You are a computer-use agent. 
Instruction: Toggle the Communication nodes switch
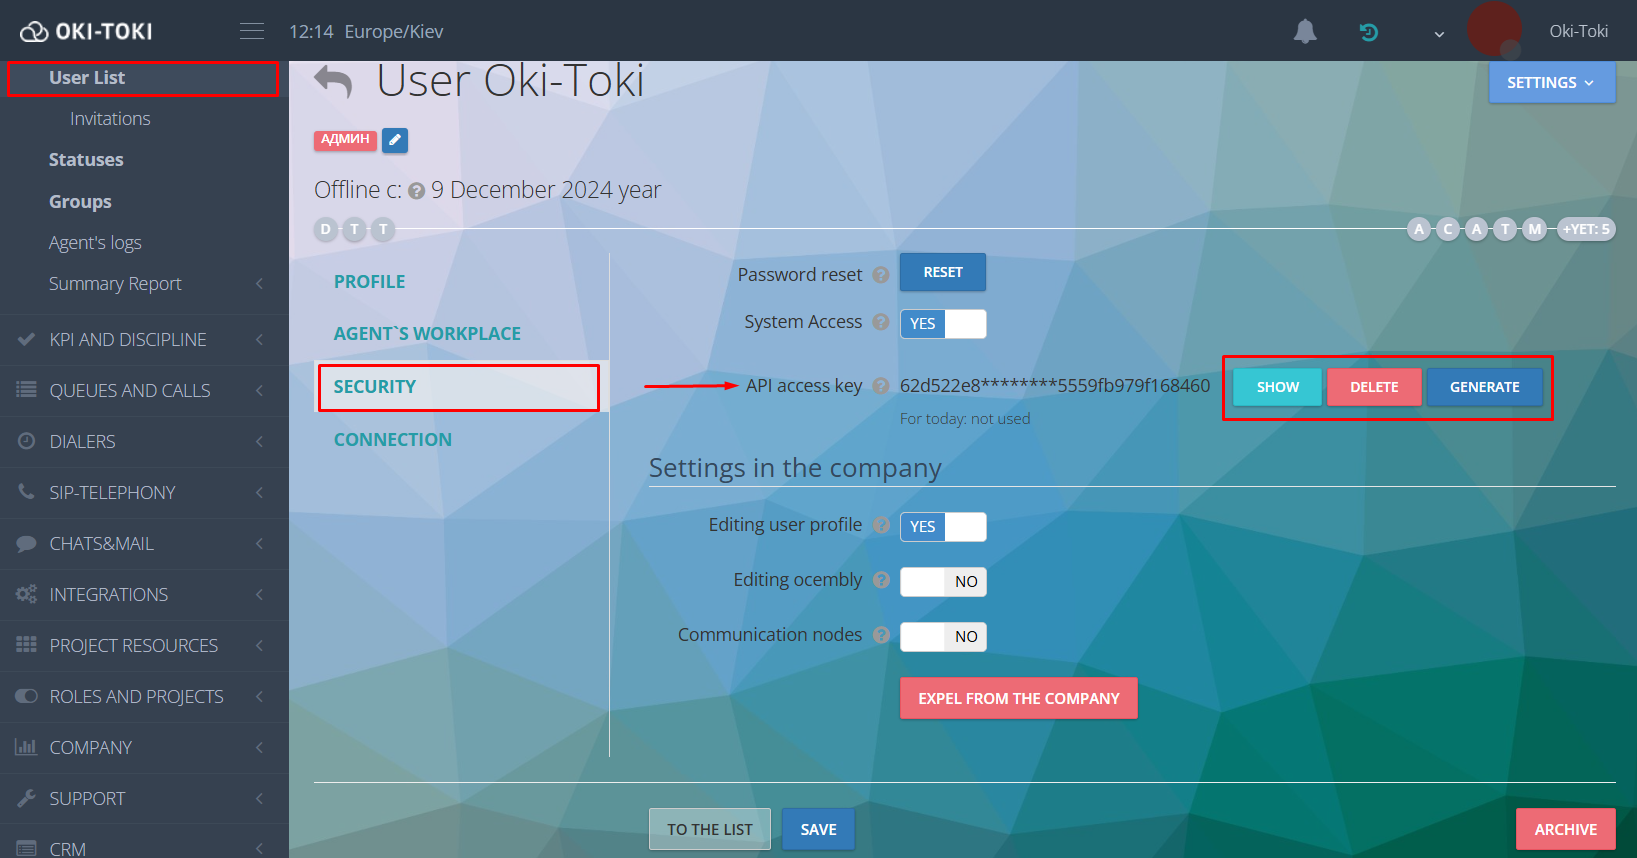click(x=943, y=637)
